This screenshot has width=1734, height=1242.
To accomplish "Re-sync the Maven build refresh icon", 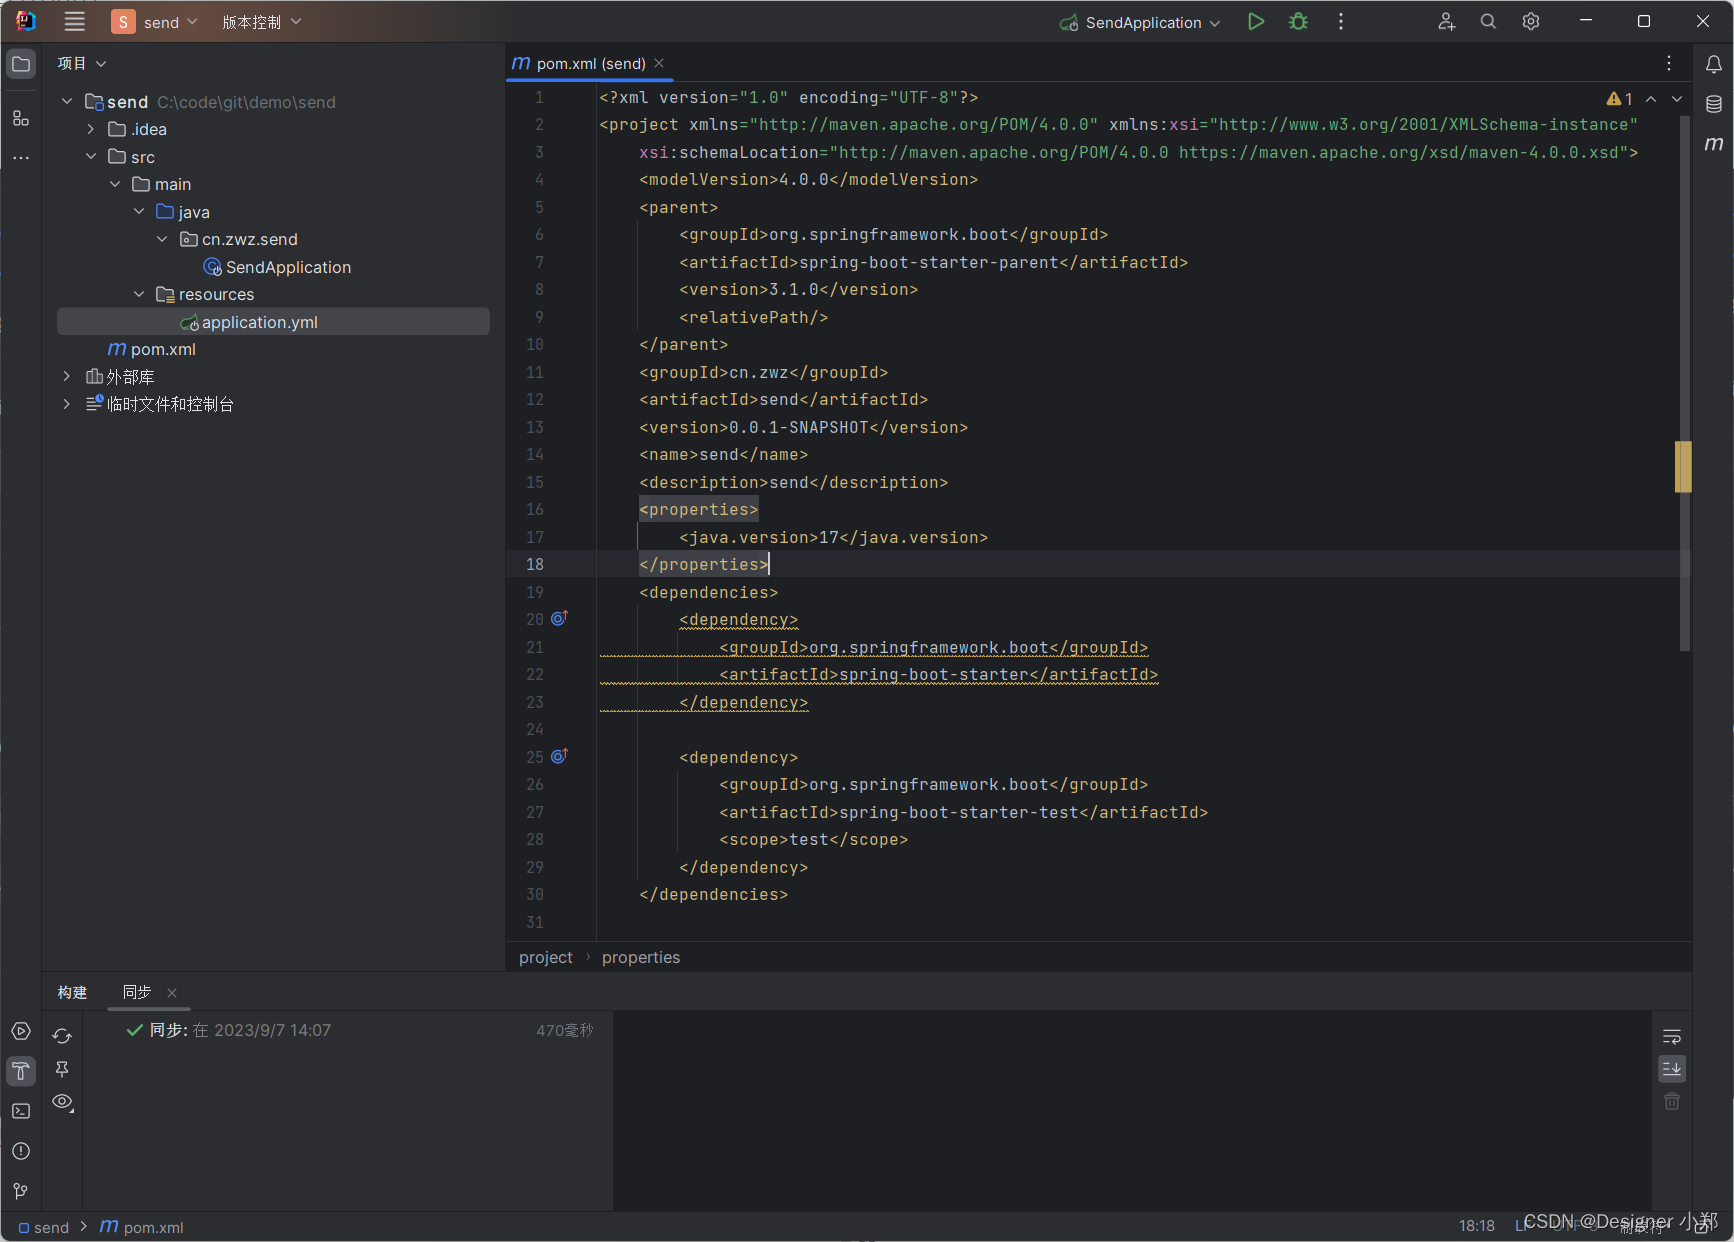I will click(62, 1036).
